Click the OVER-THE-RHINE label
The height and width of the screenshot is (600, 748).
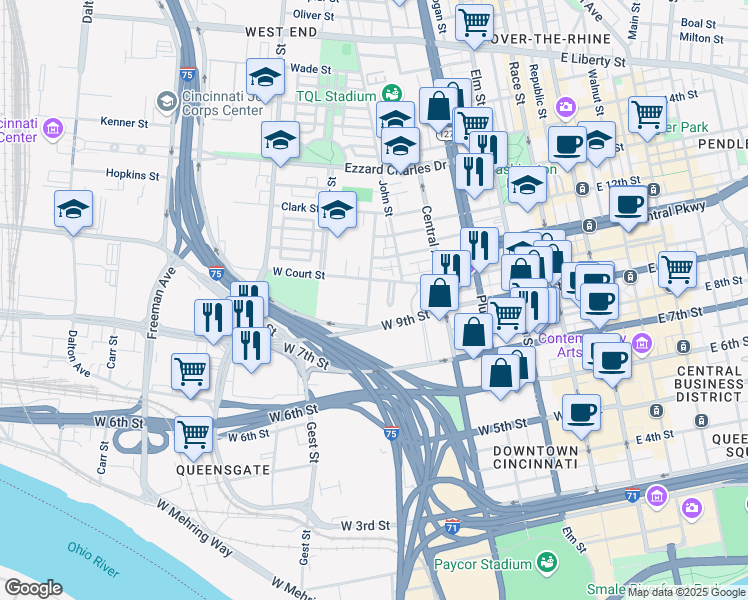pos(552,39)
